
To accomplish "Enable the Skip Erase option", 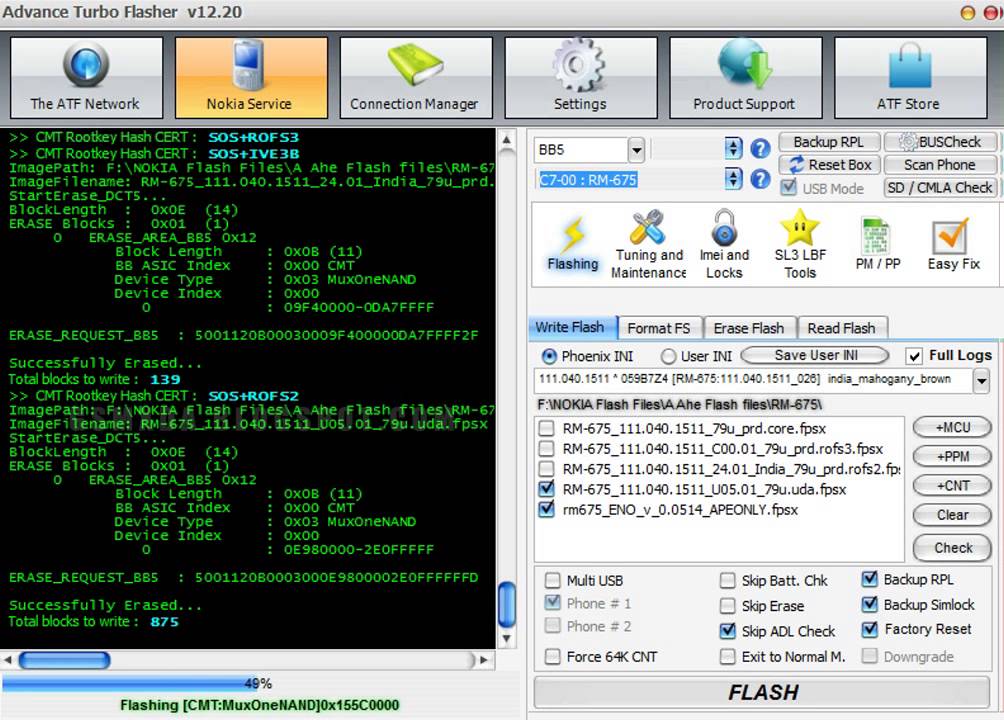I will pos(727,606).
